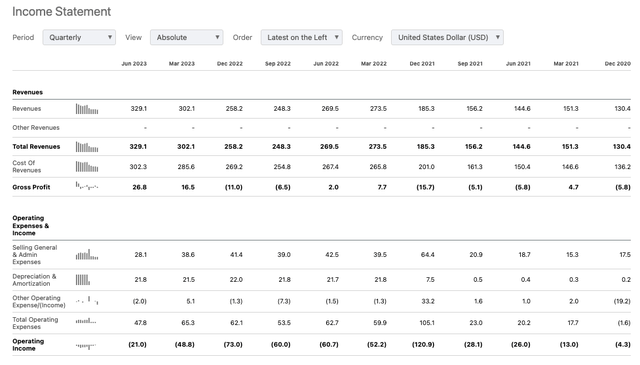Click the Gross Profit row label
The image size is (640, 365).
click(x=31, y=187)
